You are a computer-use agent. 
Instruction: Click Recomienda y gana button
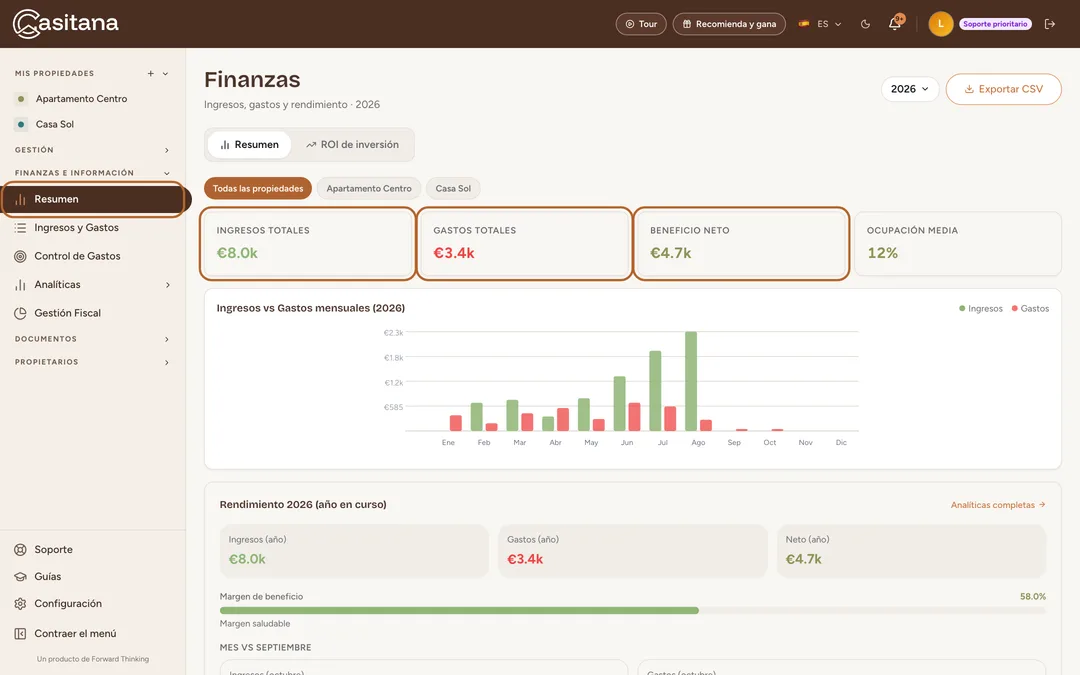tap(729, 24)
